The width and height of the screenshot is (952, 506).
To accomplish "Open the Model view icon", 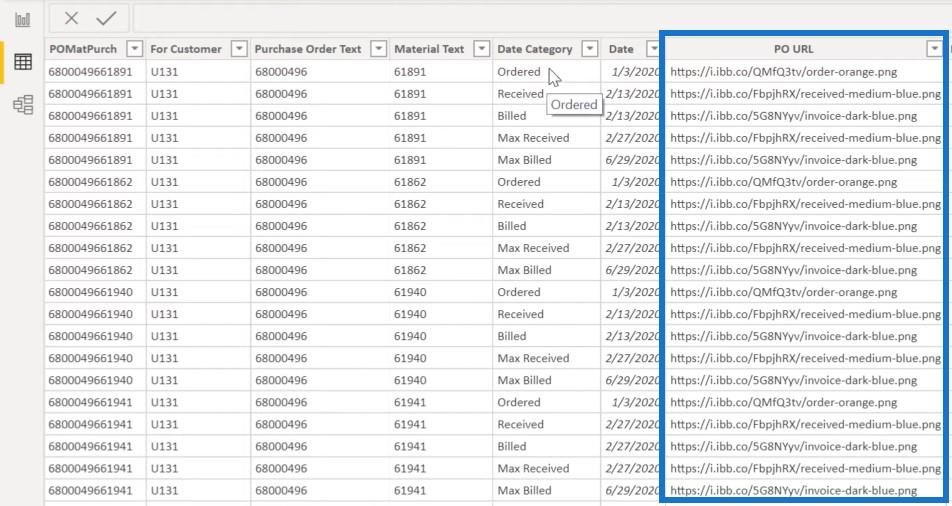I will (23, 104).
